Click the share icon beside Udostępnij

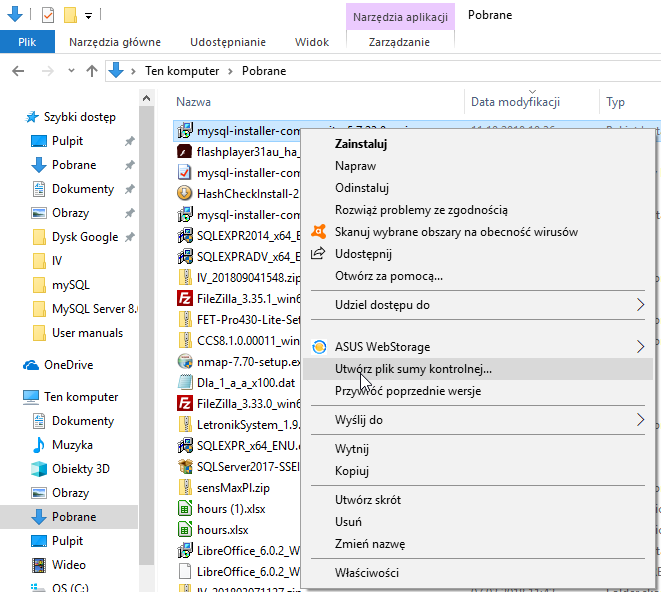point(318,253)
